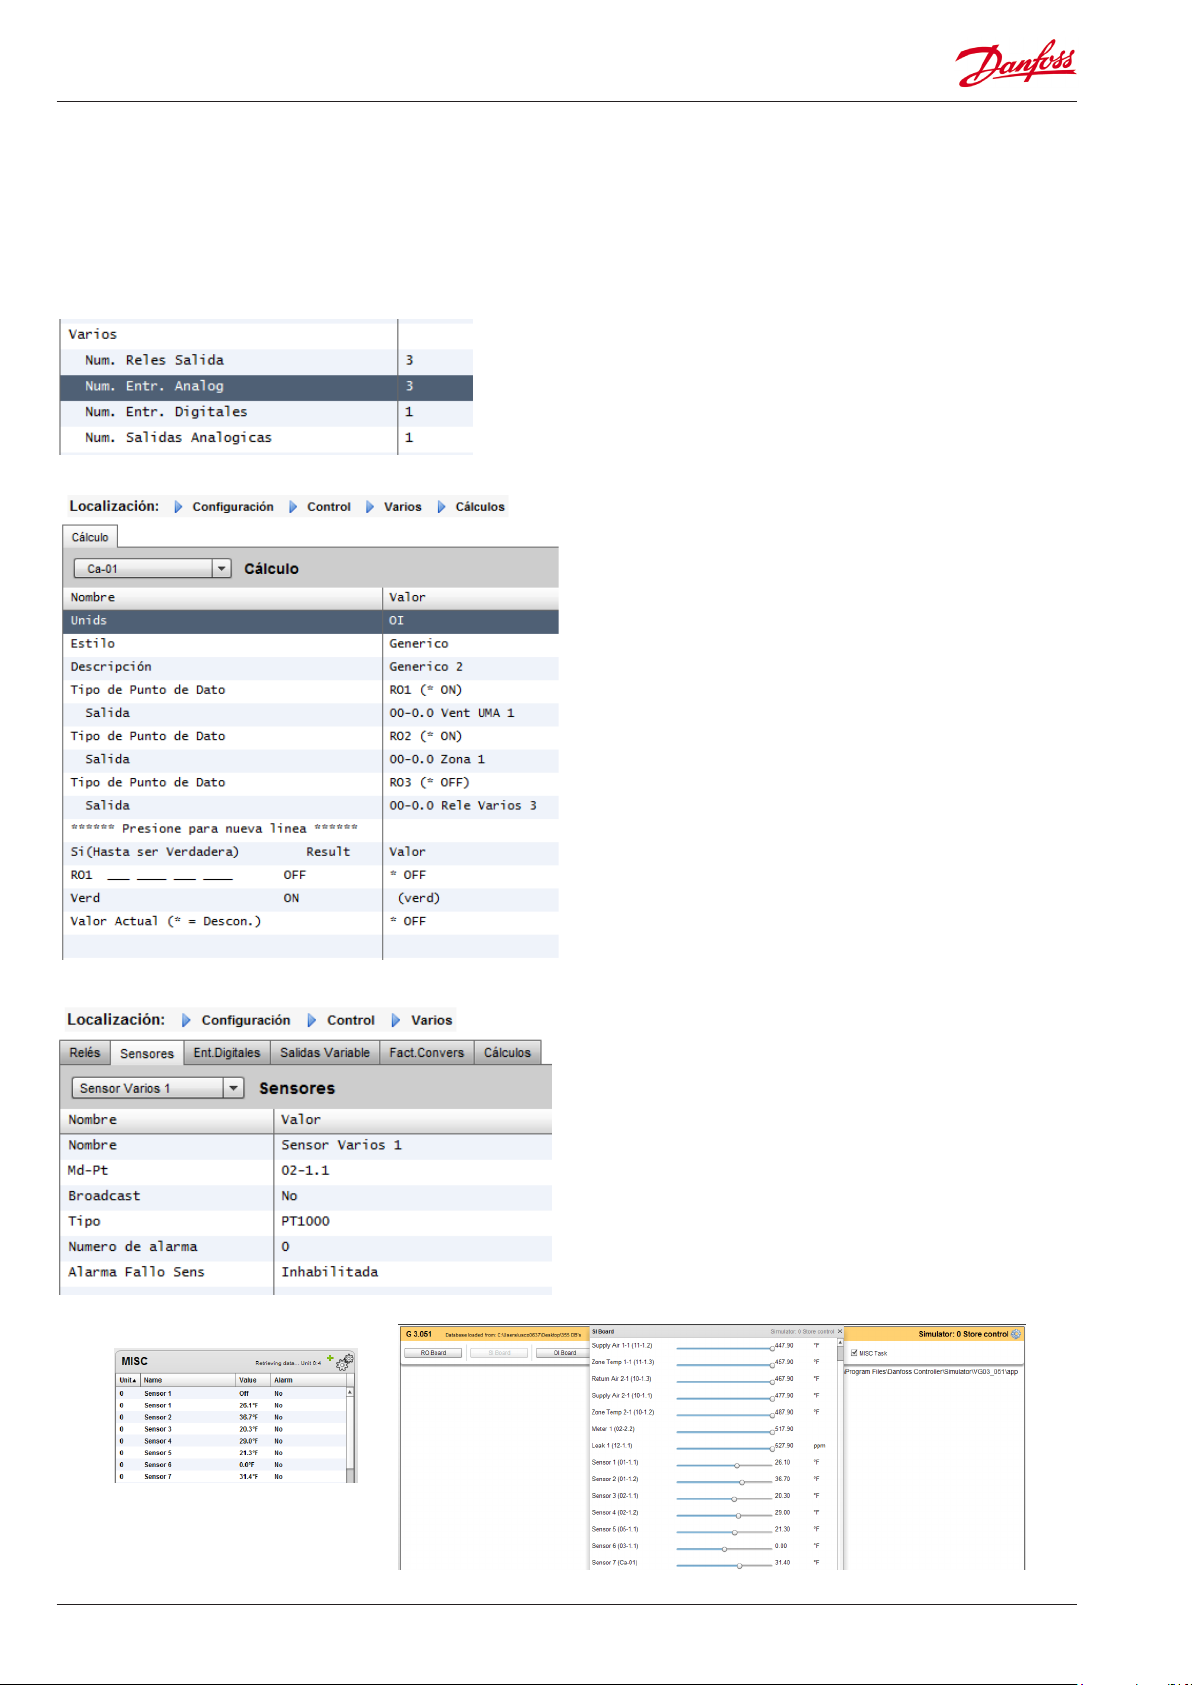Select the 'Unids' row in Cálculo table
1192x1685 pixels.
click(x=310, y=621)
